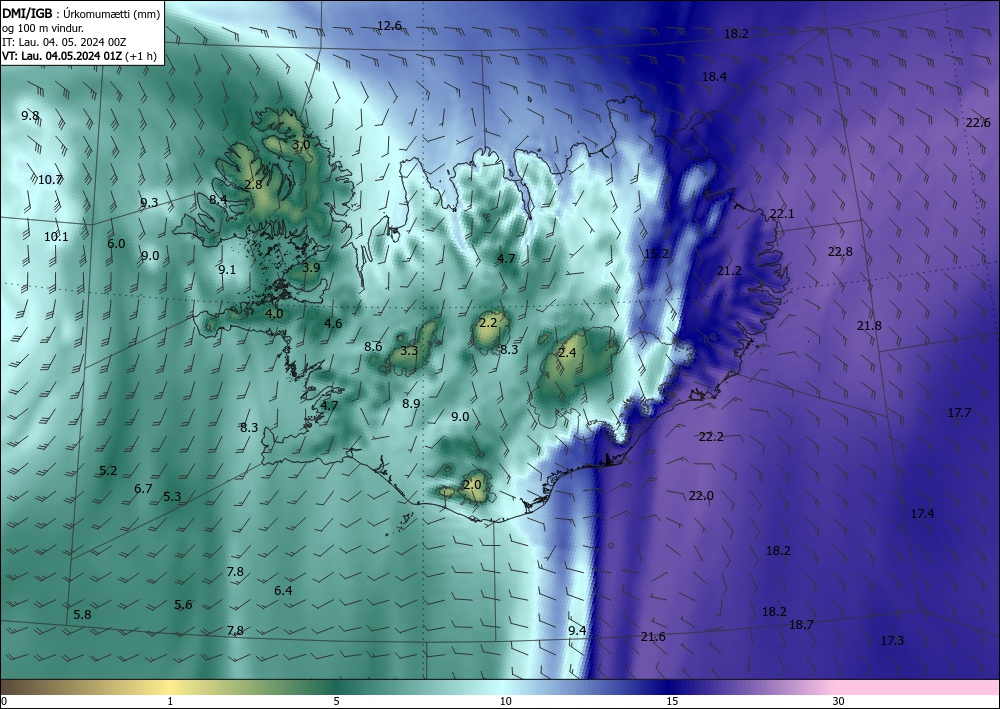Image resolution: width=1000 pixels, height=709 pixels.
Task: Click the 15.2 value on the map
Action: click(656, 254)
